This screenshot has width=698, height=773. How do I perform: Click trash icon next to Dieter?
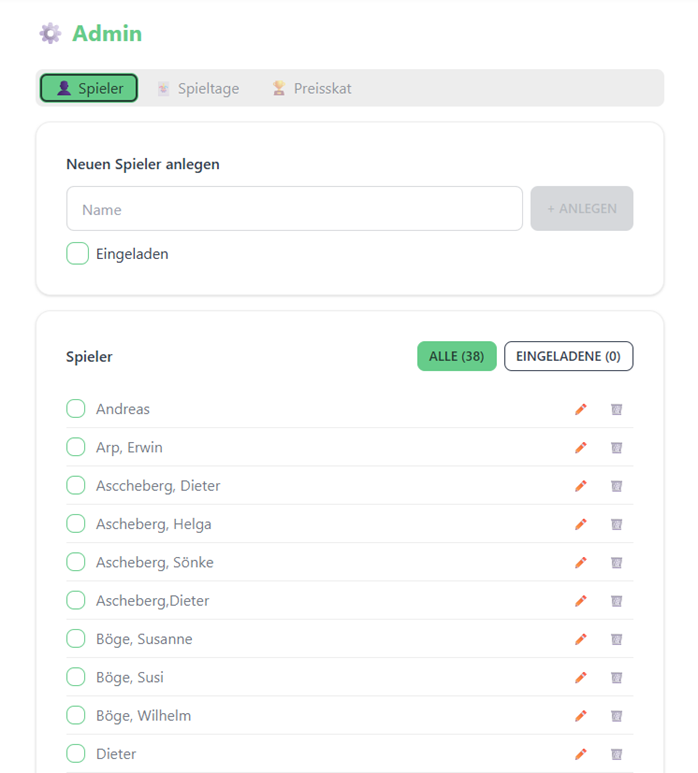click(x=616, y=754)
